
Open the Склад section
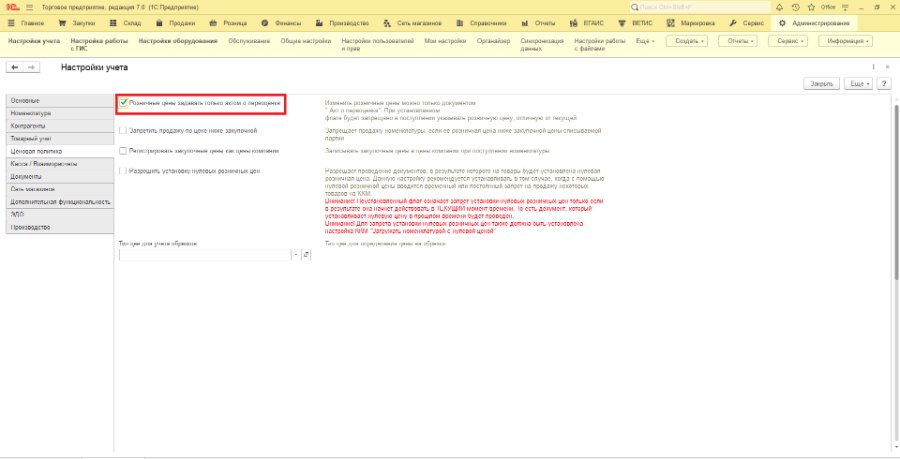125,23
